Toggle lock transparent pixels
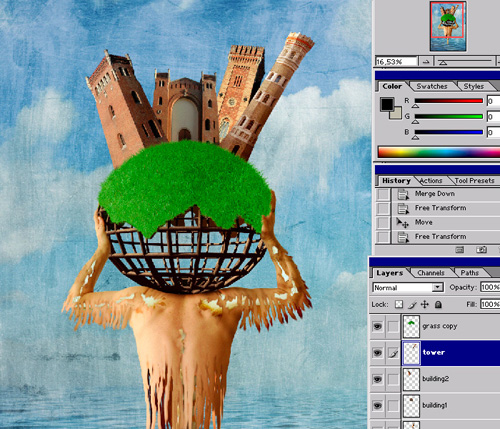 [x=399, y=304]
